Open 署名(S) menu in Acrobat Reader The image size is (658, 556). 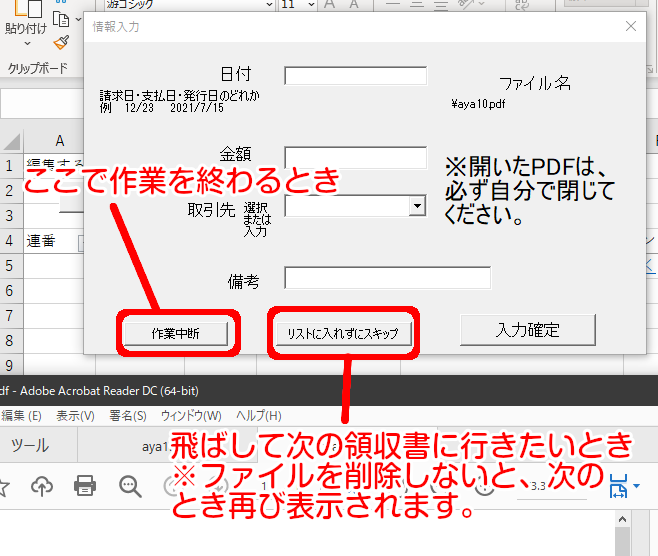pyautogui.click(x=128, y=416)
